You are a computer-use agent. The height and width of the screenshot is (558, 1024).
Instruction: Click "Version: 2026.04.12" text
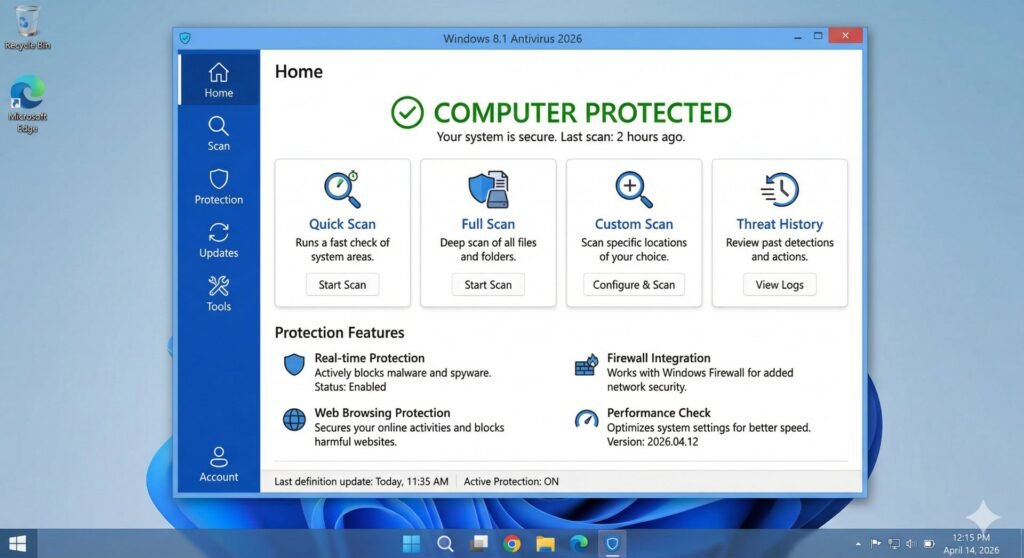click(652, 442)
